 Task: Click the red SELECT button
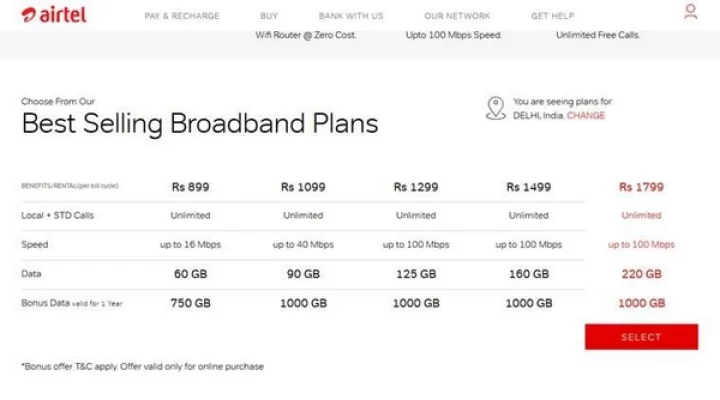[641, 337]
